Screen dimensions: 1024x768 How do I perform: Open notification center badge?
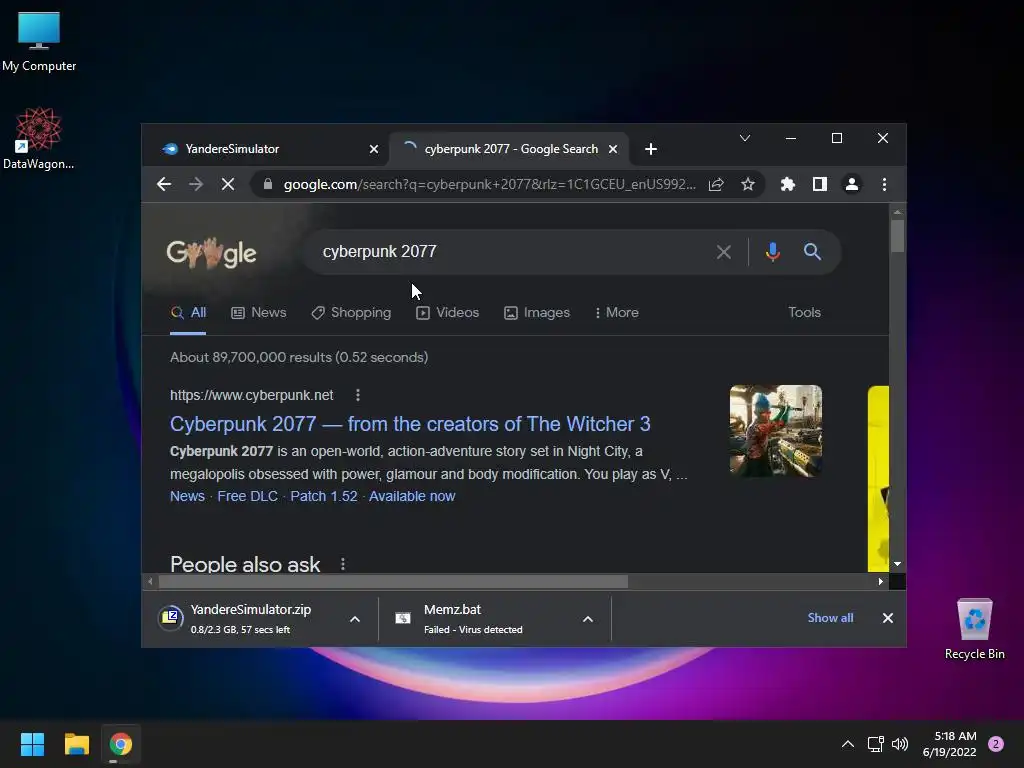click(x=996, y=744)
